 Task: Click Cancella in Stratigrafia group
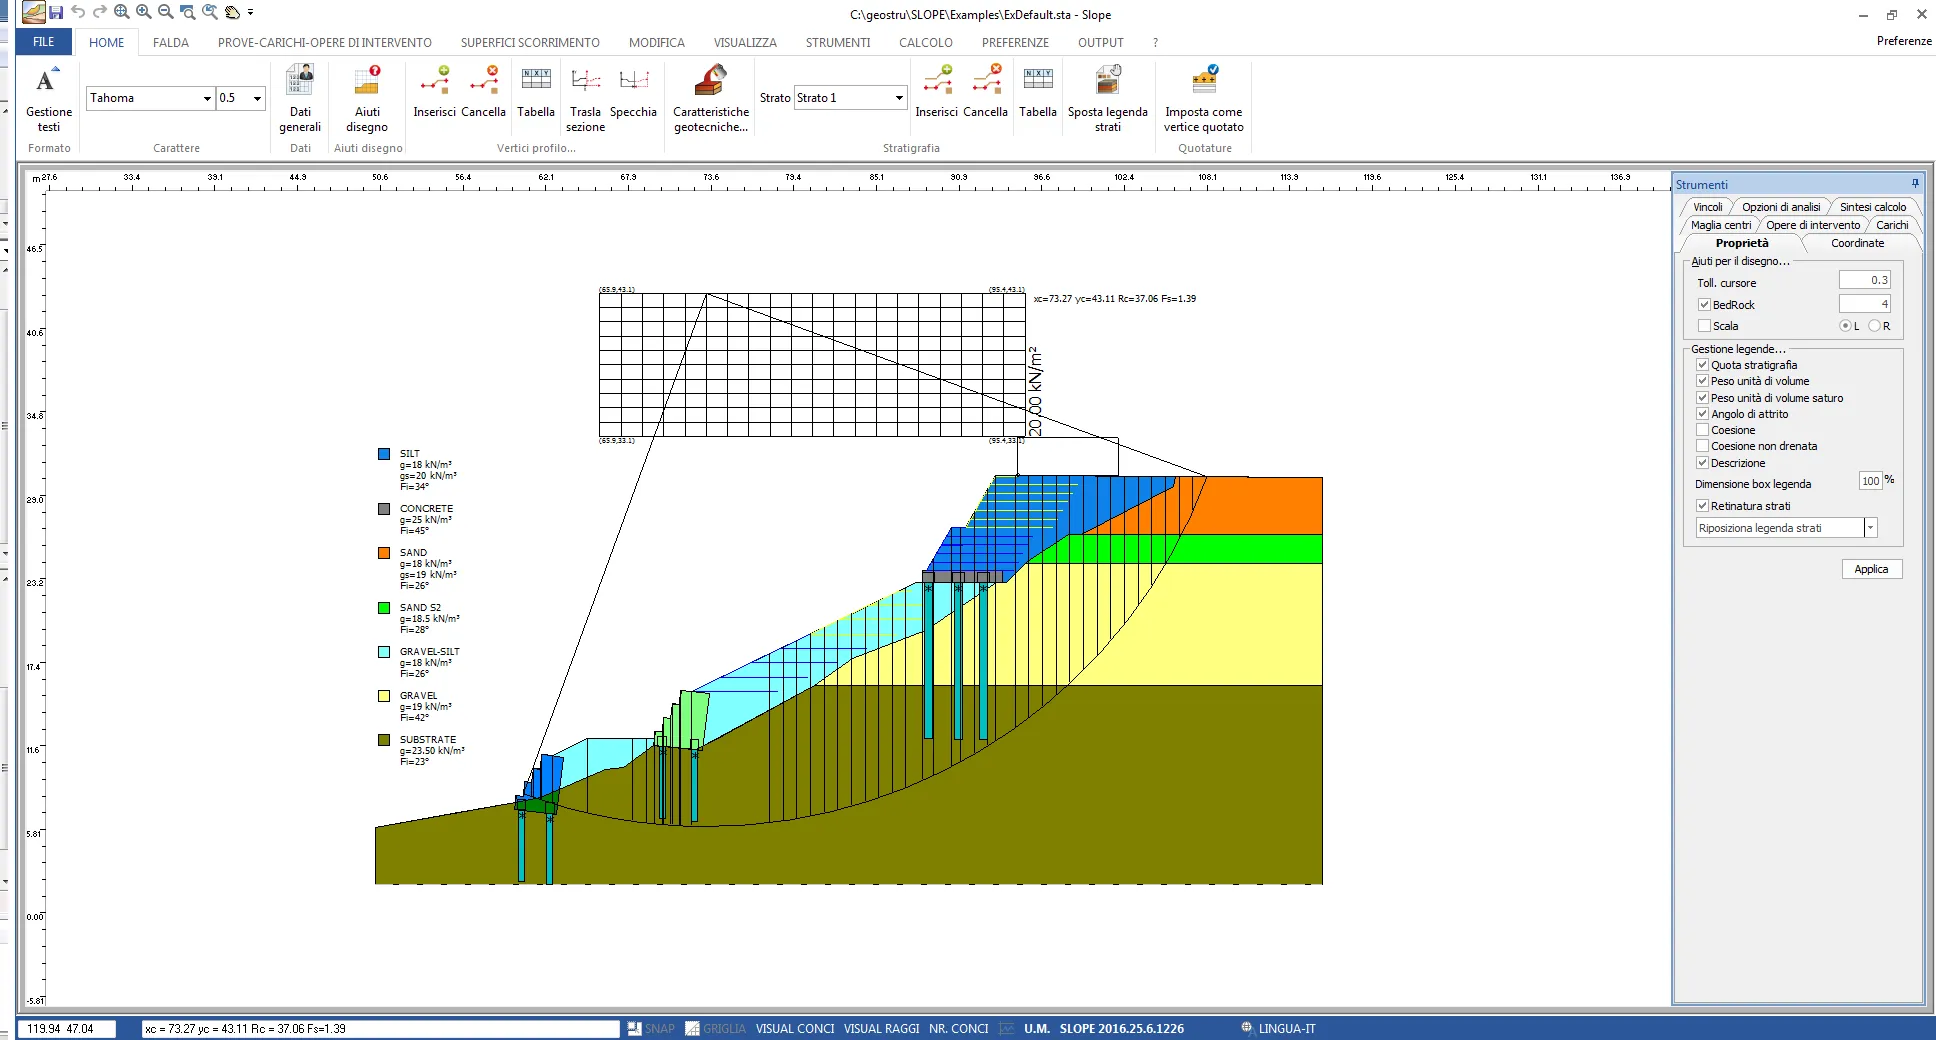(x=985, y=91)
